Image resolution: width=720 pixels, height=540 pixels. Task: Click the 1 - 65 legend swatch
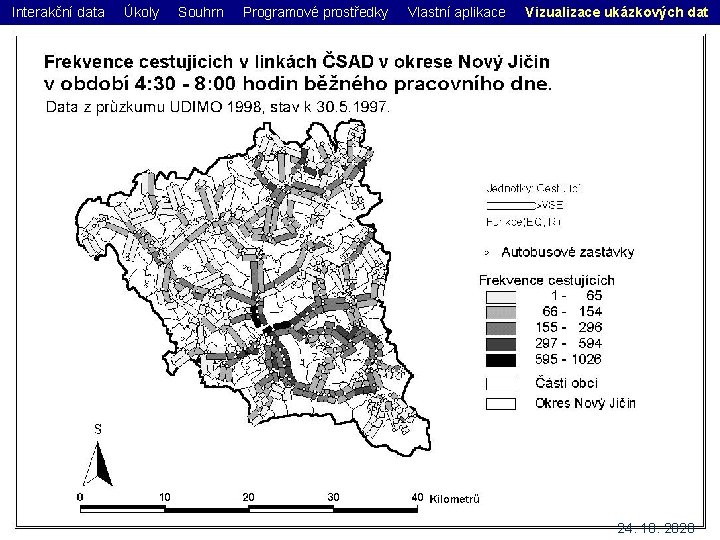501,297
